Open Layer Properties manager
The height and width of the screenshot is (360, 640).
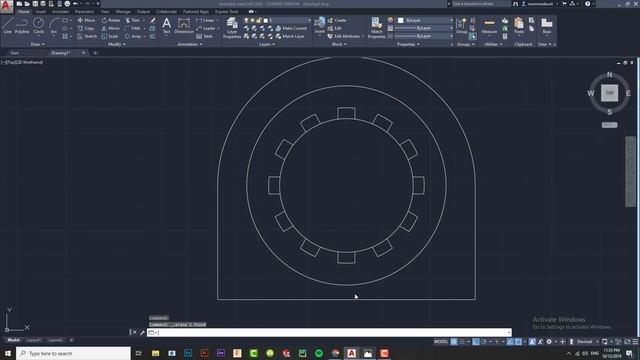[232, 28]
